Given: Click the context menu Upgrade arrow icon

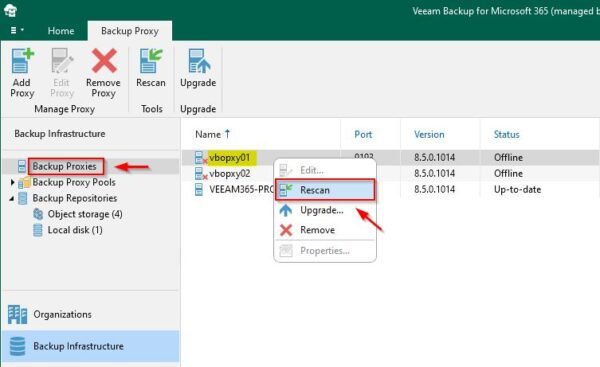Looking at the screenshot, I should pyautogui.click(x=286, y=210).
